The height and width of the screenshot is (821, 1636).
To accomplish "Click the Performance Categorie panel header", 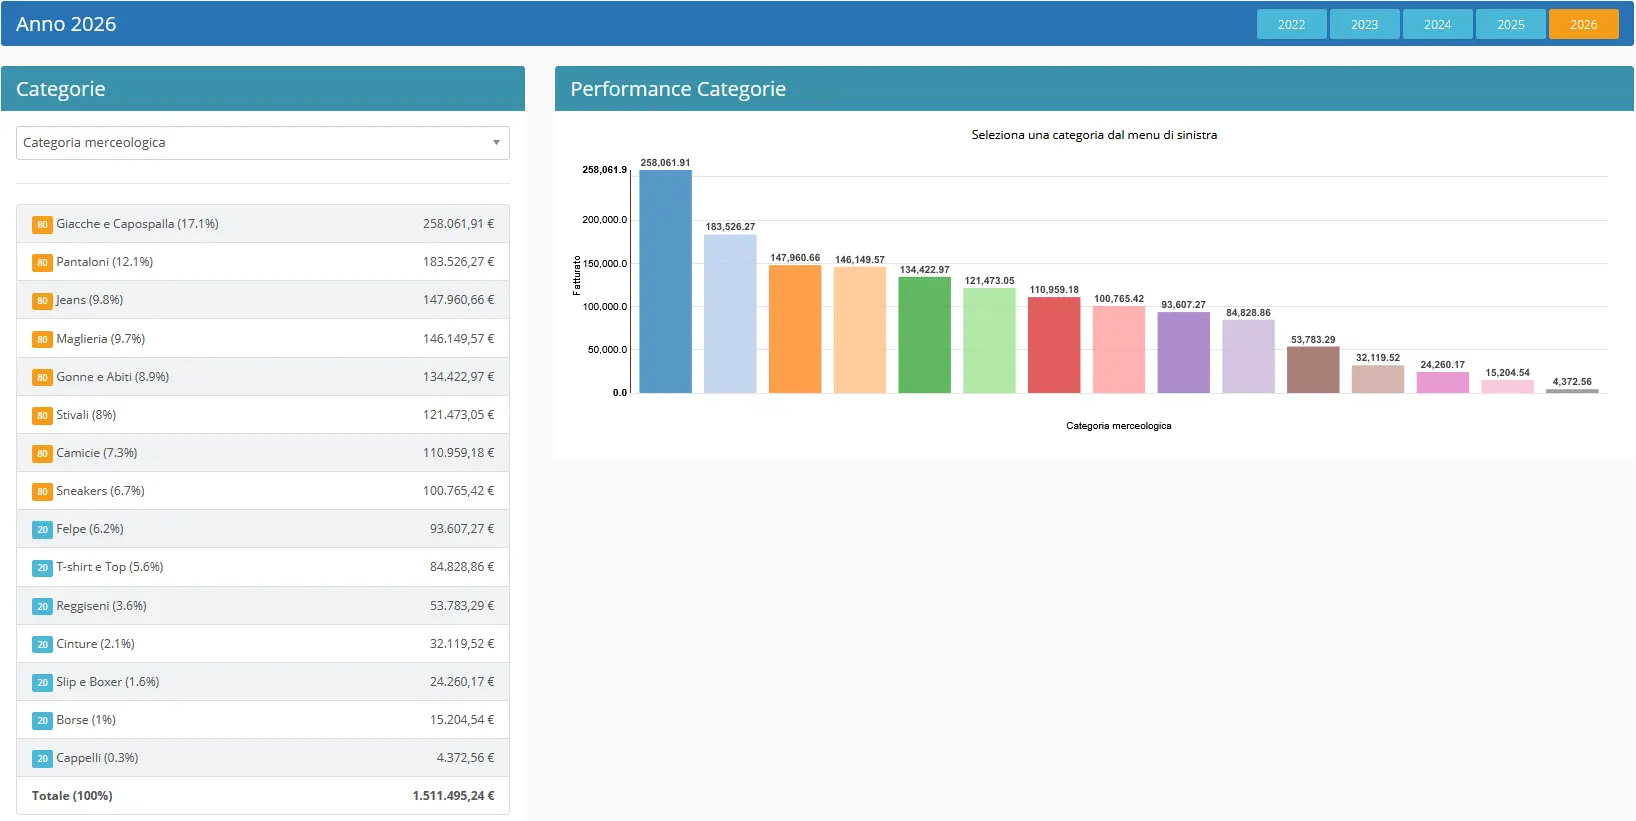I will pyautogui.click(x=1094, y=89).
